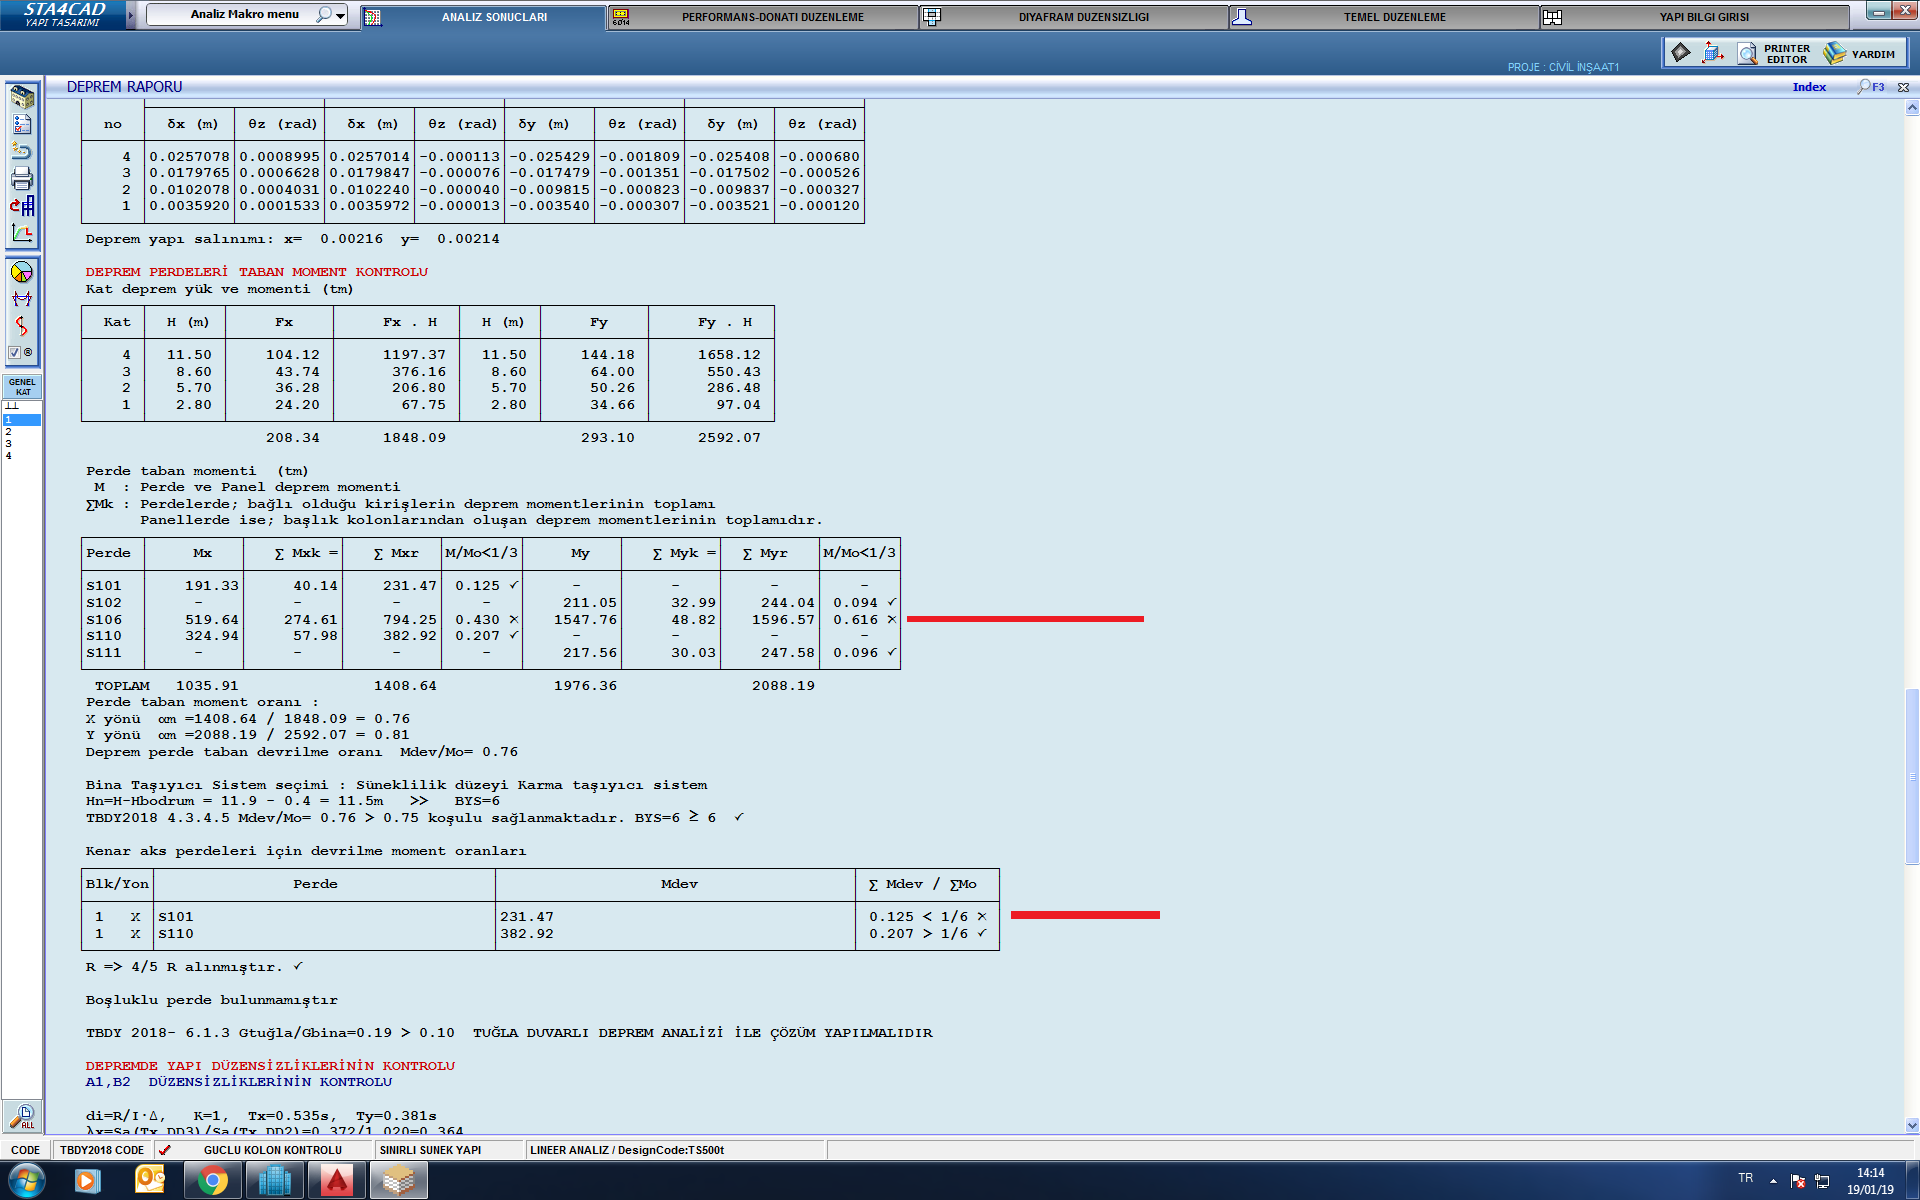The height and width of the screenshot is (1200, 1920).
Task: Open the pie chart results icon
Action: [x=22, y=272]
